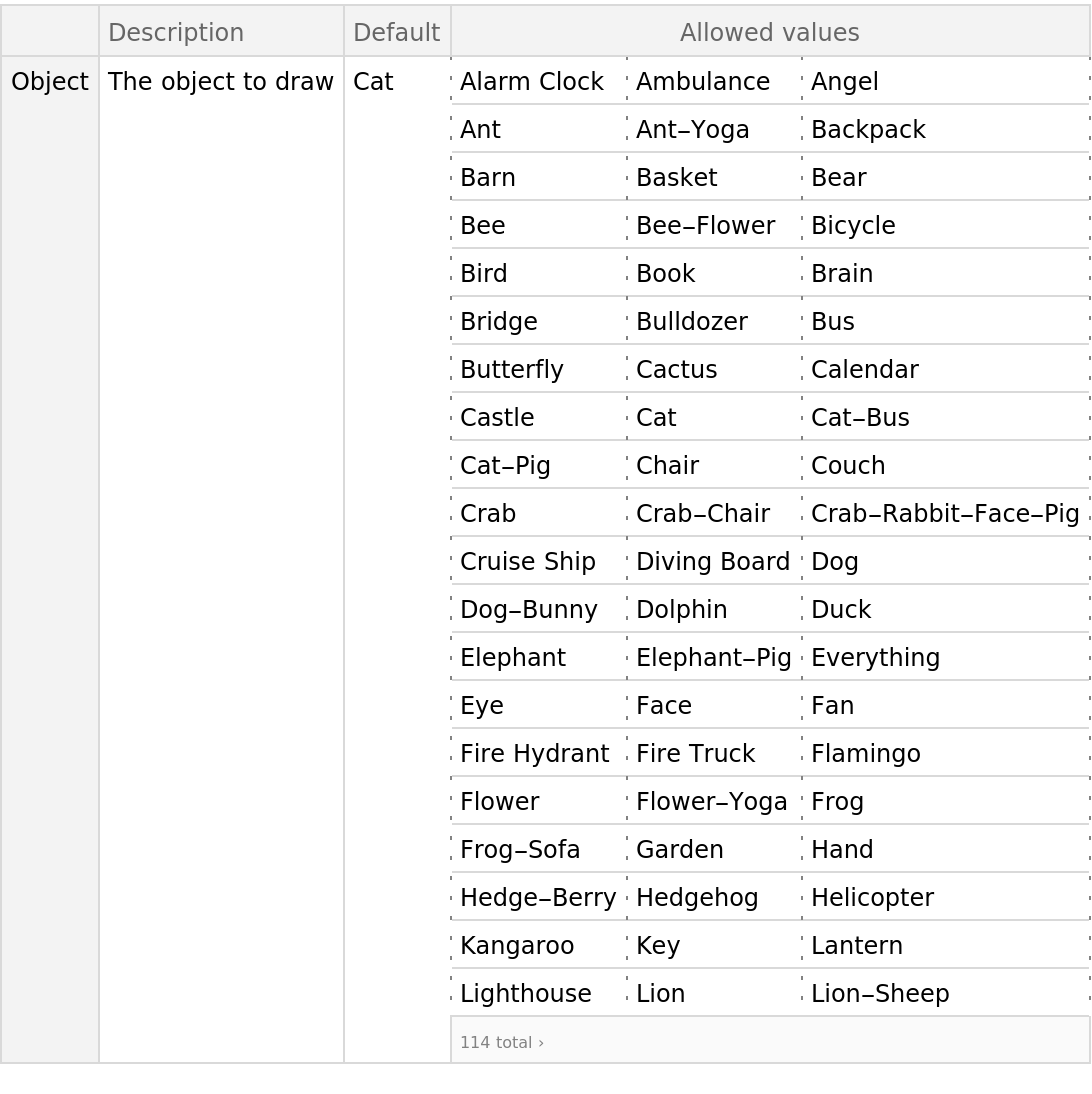The width and height of the screenshot is (1092, 1094).
Task: Select the Ambulance allowed value
Action: pos(703,81)
